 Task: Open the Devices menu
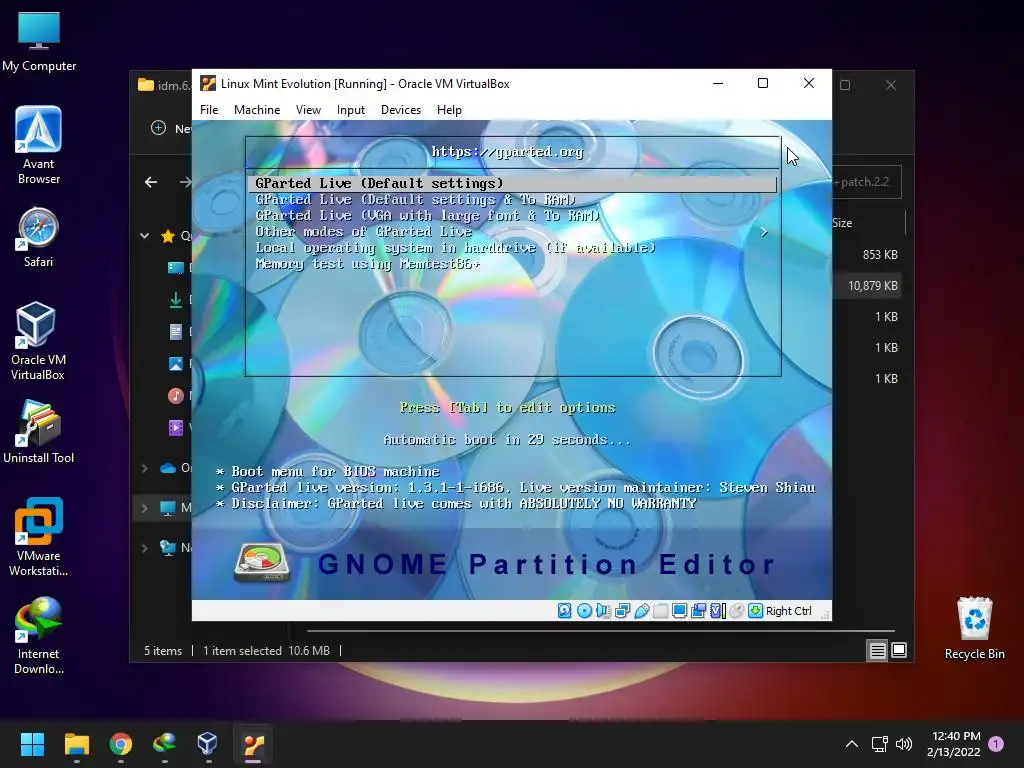coord(401,110)
